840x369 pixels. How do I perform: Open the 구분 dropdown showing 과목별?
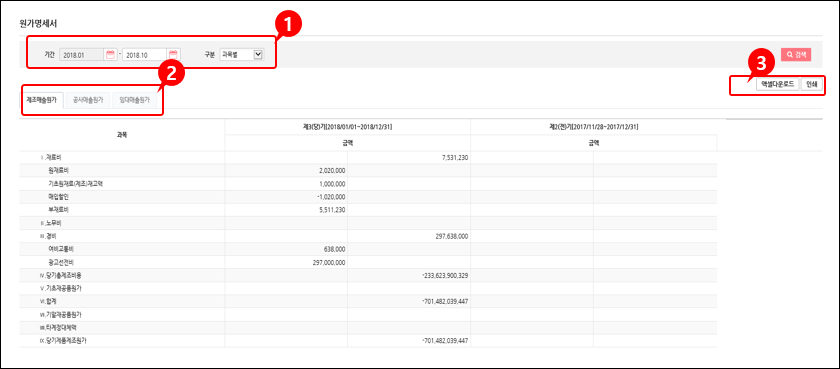click(x=242, y=54)
